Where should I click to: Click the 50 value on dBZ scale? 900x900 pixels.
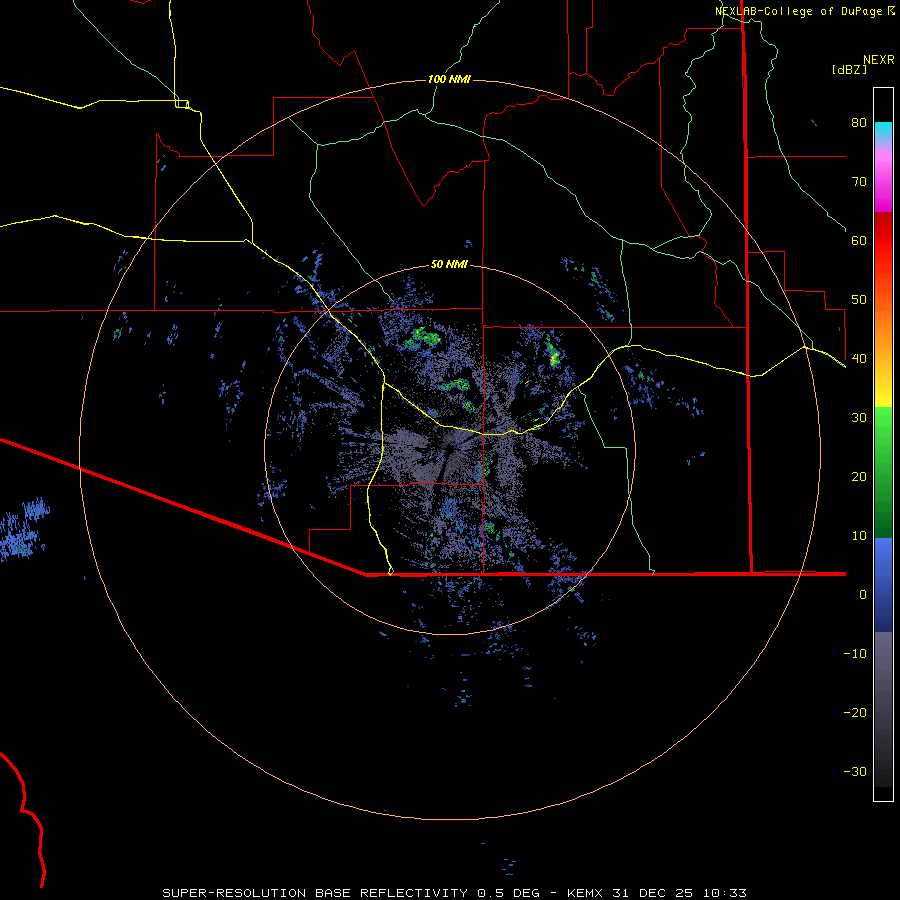click(x=859, y=300)
